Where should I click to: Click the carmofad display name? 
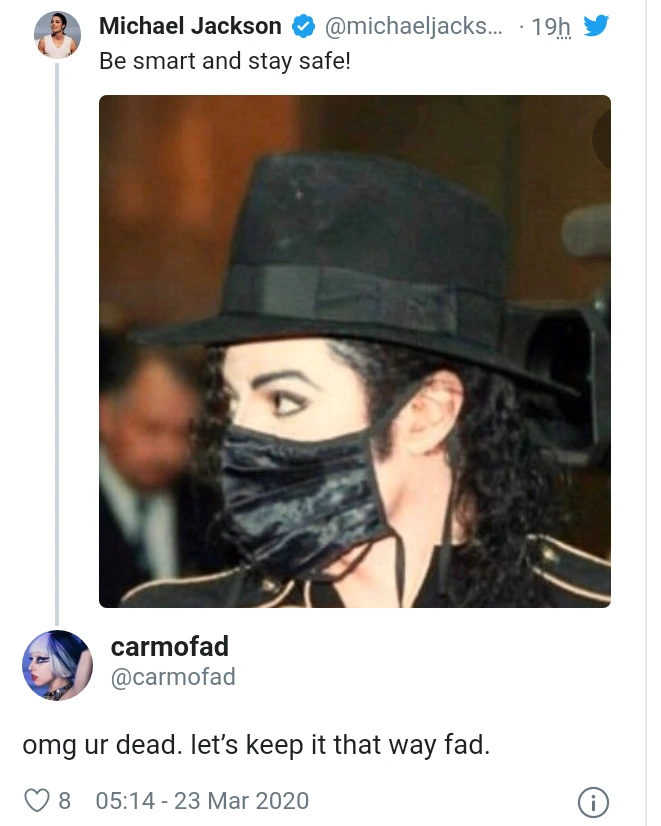[170, 646]
